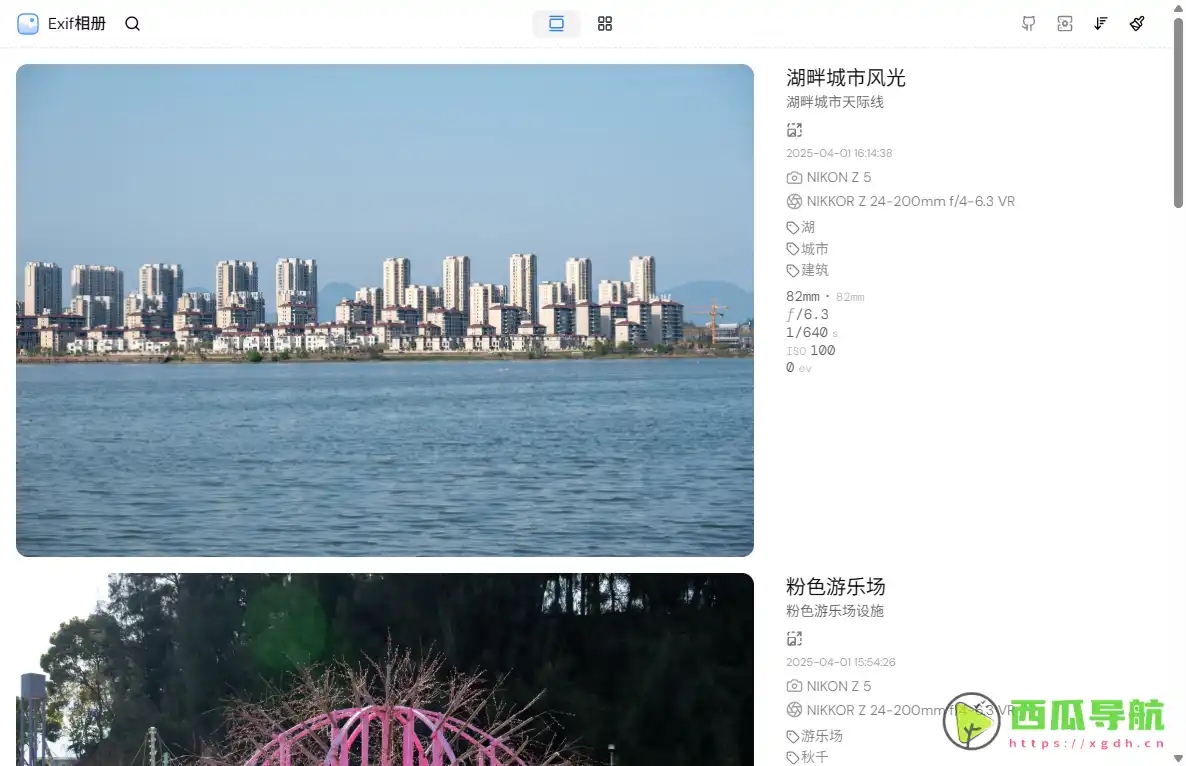Click the 1/640 shutter speed value
This screenshot has height=766, width=1186.
[807, 333]
